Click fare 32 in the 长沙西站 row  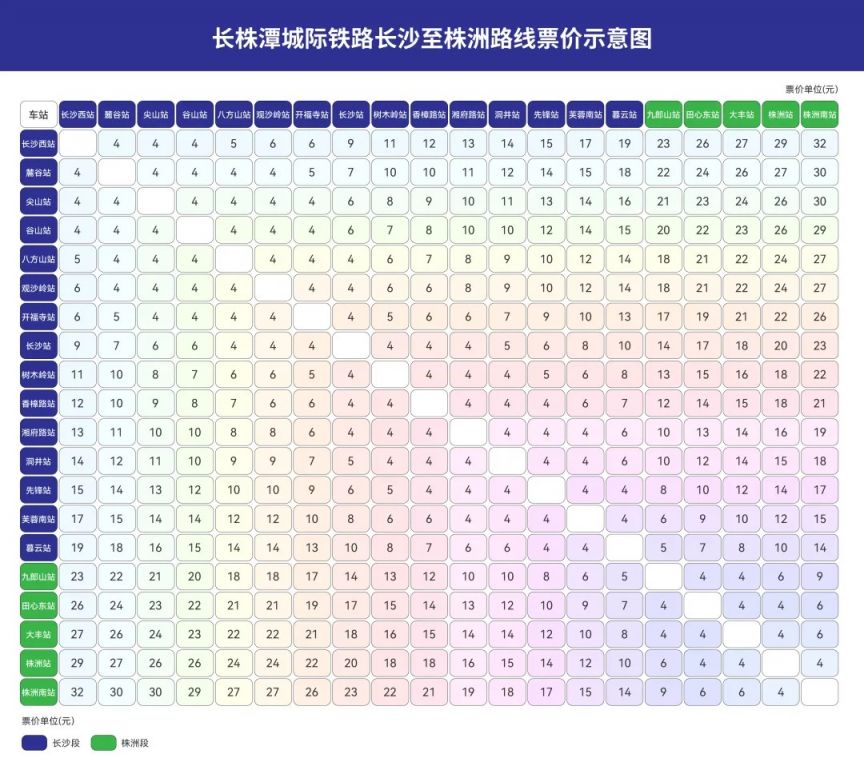pyautogui.click(x=819, y=143)
